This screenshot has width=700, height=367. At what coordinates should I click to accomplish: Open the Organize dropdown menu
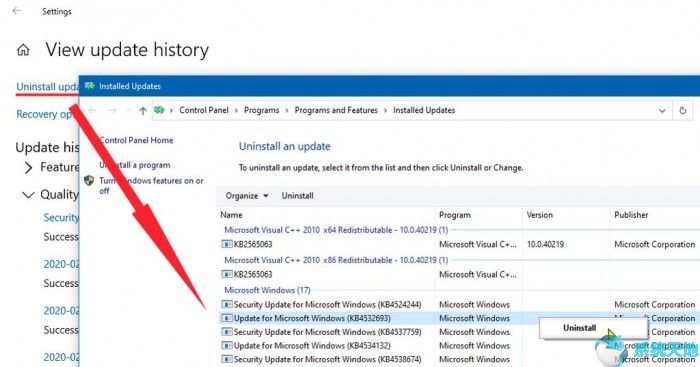[x=247, y=196]
